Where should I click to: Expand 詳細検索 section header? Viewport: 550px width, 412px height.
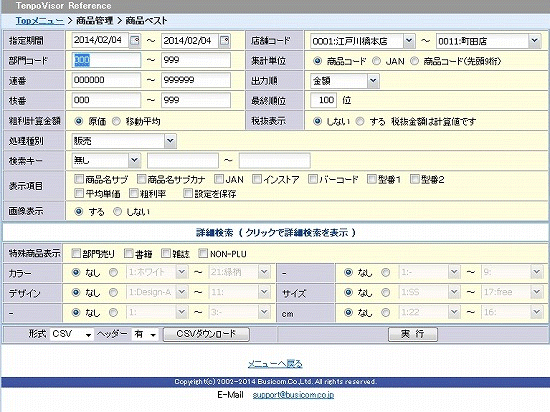point(275,232)
